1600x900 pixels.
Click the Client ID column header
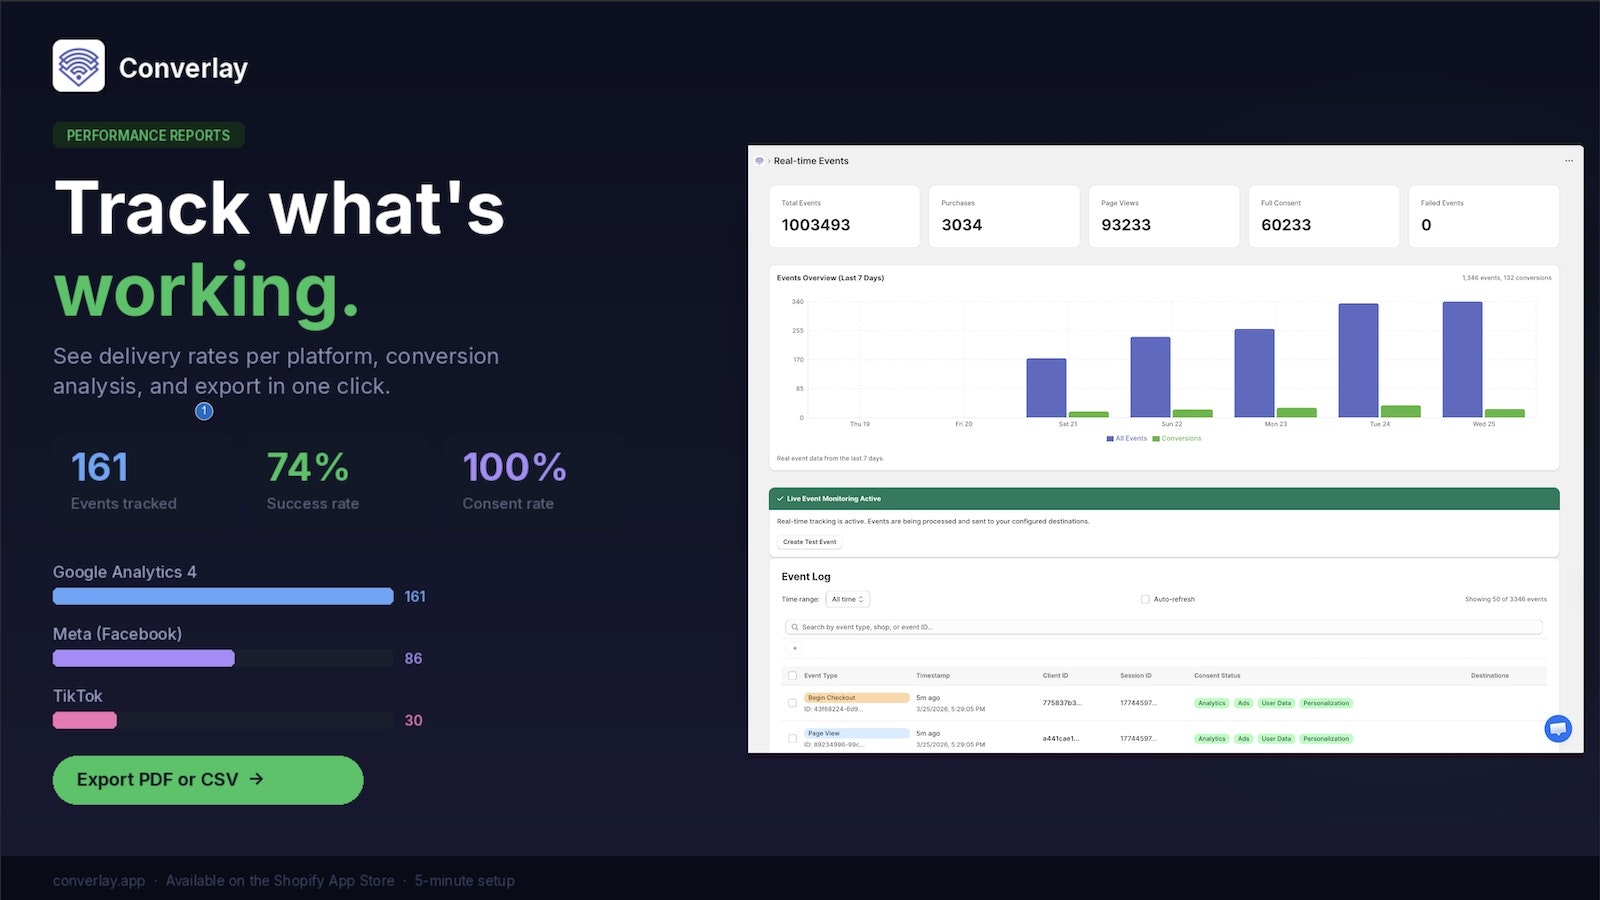(1055, 676)
